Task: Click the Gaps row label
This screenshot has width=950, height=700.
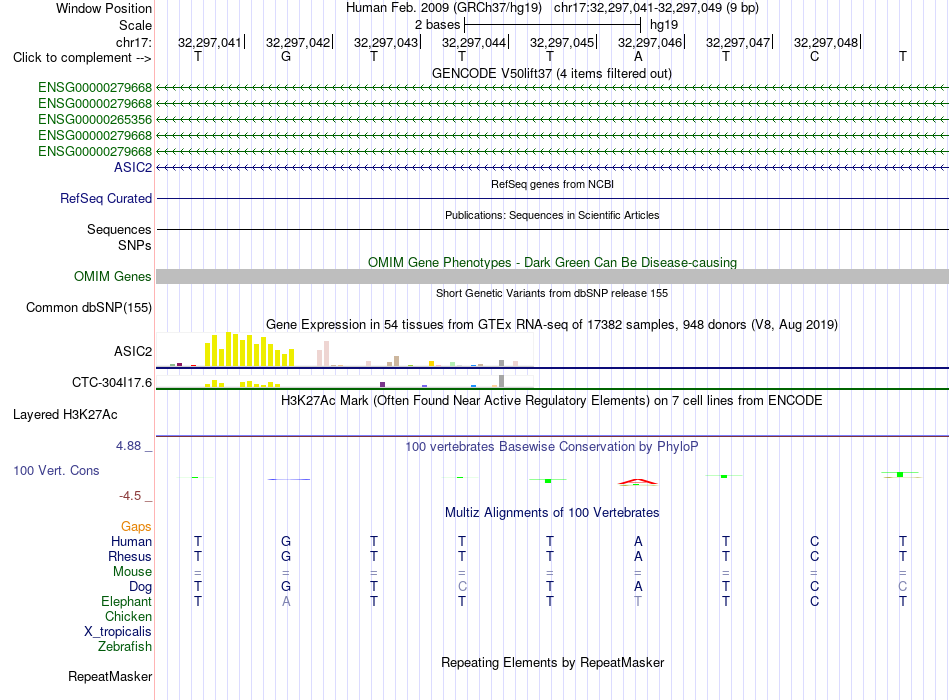Action: (x=136, y=527)
